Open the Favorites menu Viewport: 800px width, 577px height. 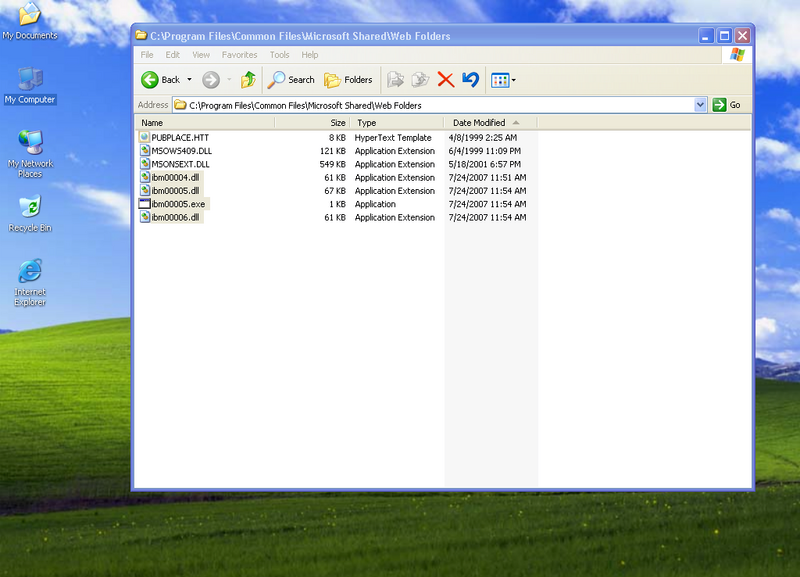[x=239, y=55]
